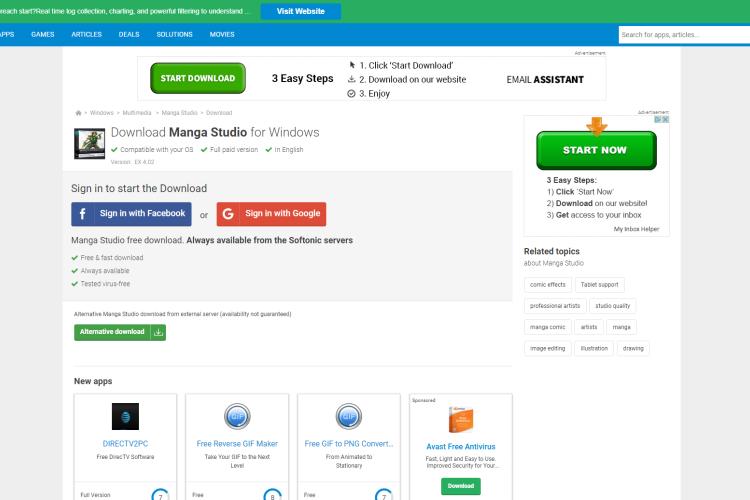
Task: Open the GAMES menu
Action: click(43, 34)
